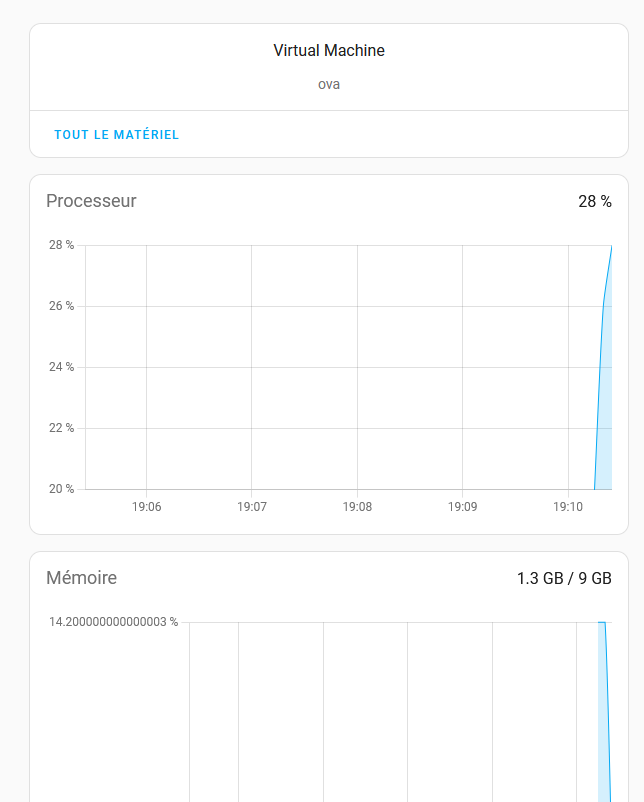The width and height of the screenshot is (644, 802).
Task: Click the 19:06 time axis label
Action: click(146, 507)
